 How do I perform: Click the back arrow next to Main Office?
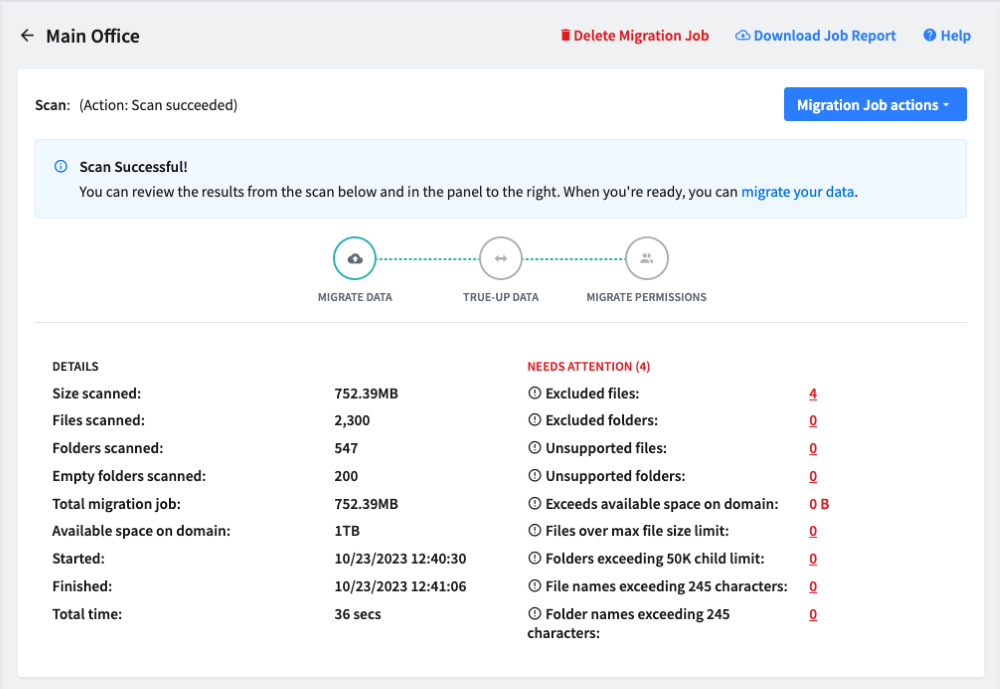[27, 36]
